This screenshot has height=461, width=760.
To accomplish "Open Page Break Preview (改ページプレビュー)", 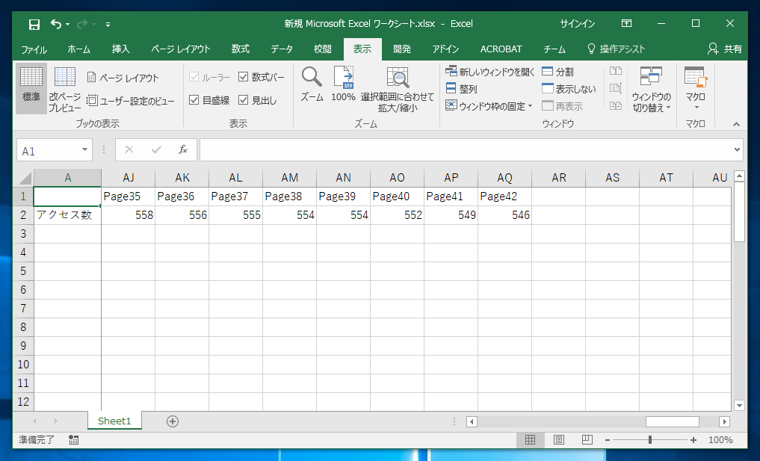I will [x=64, y=89].
